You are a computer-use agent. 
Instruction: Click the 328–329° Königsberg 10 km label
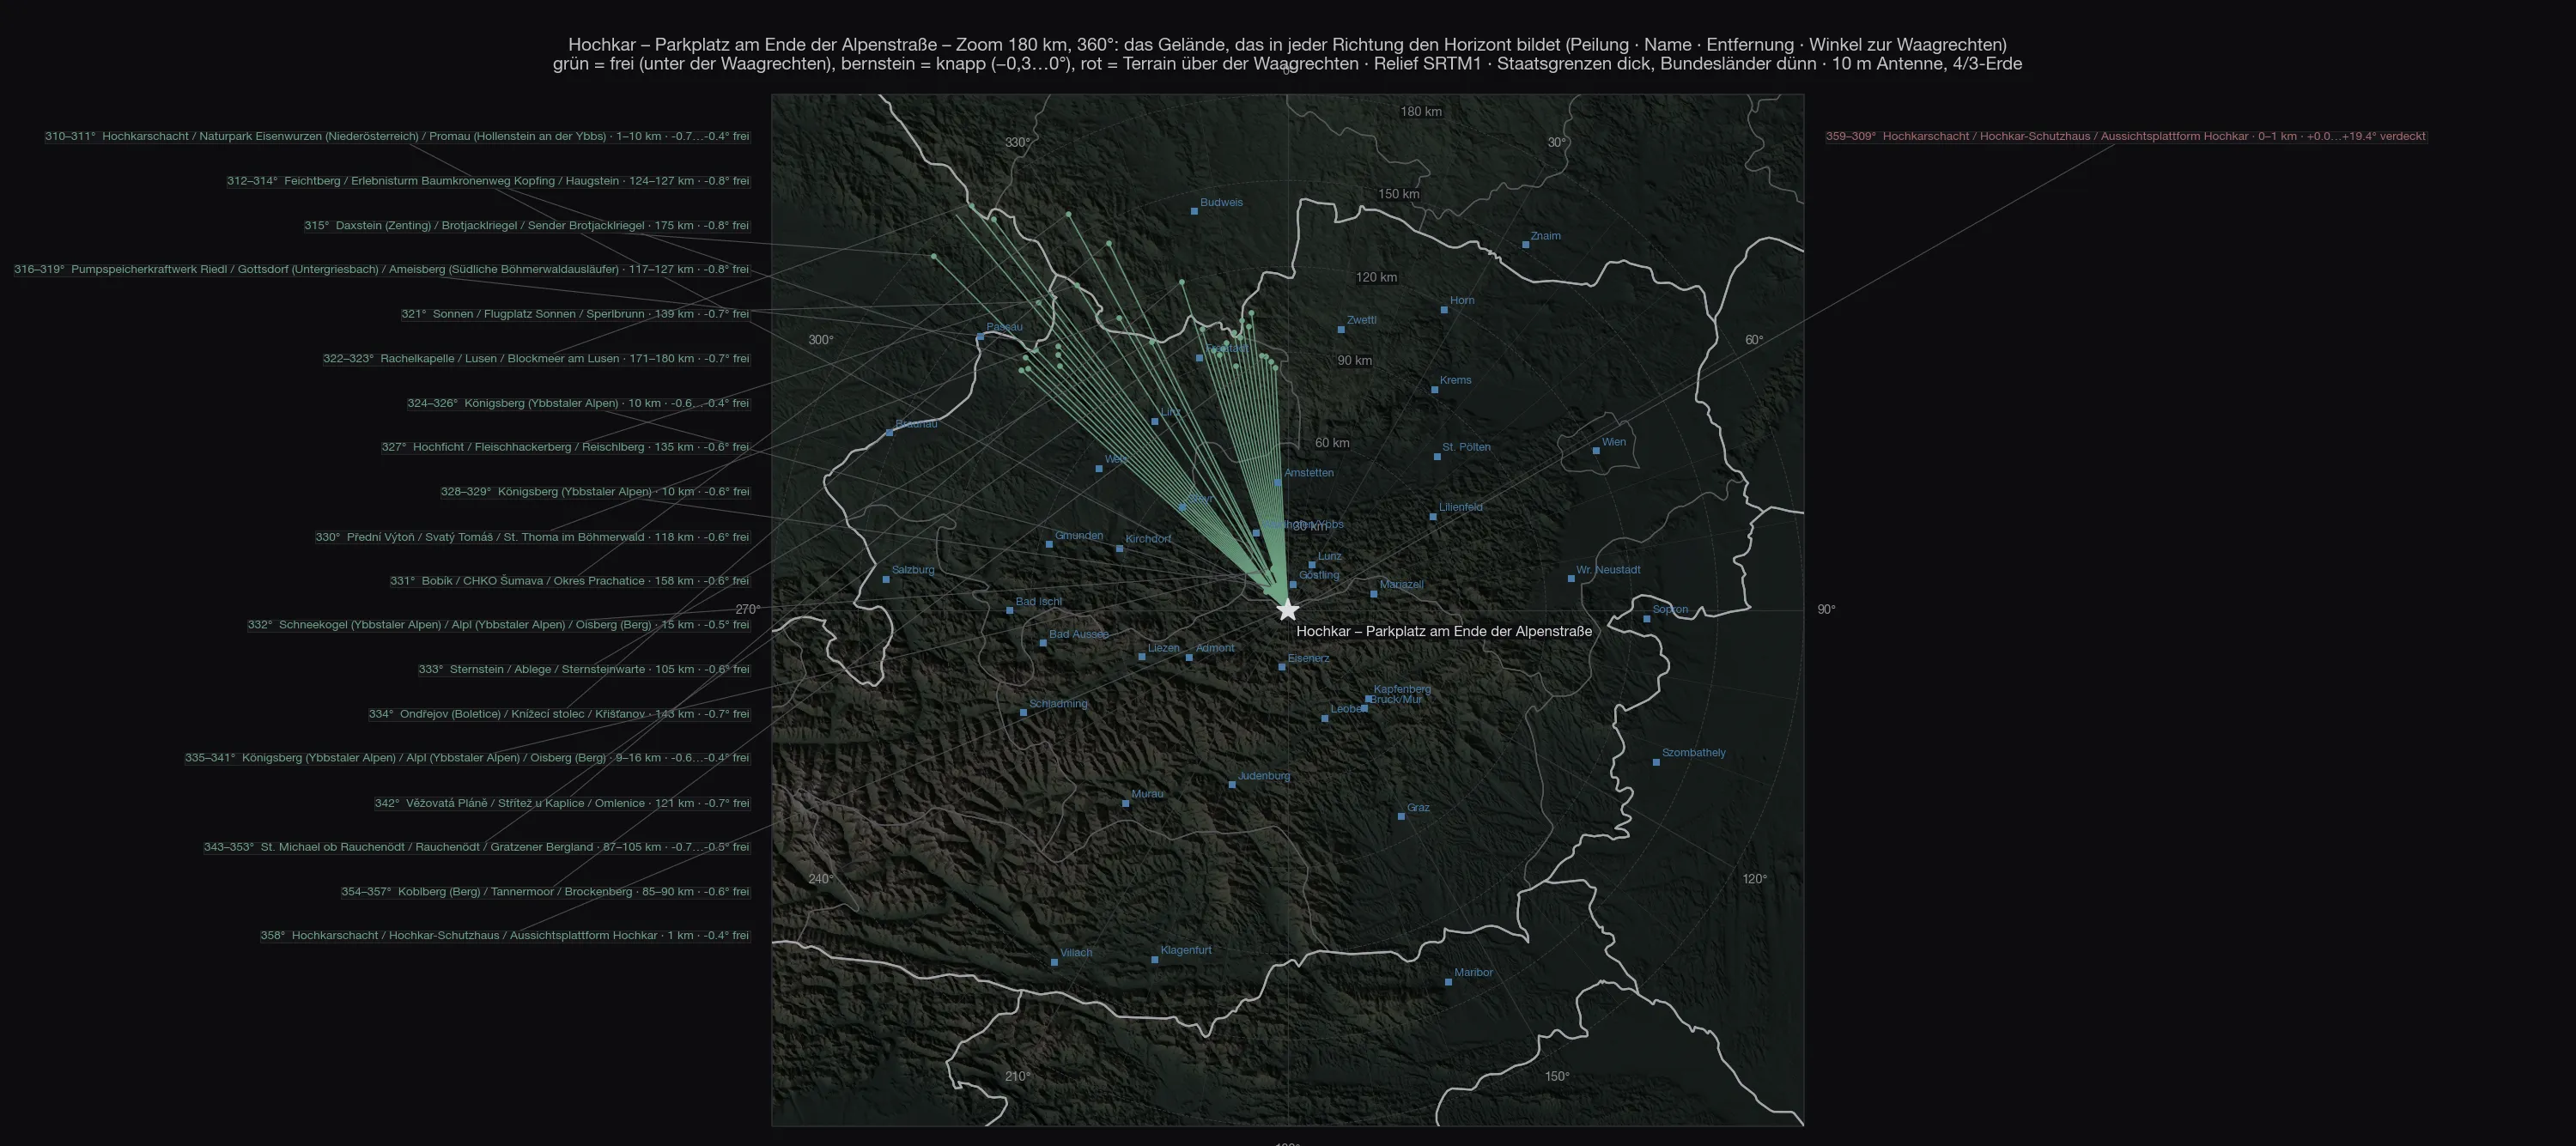pos(595,492)
